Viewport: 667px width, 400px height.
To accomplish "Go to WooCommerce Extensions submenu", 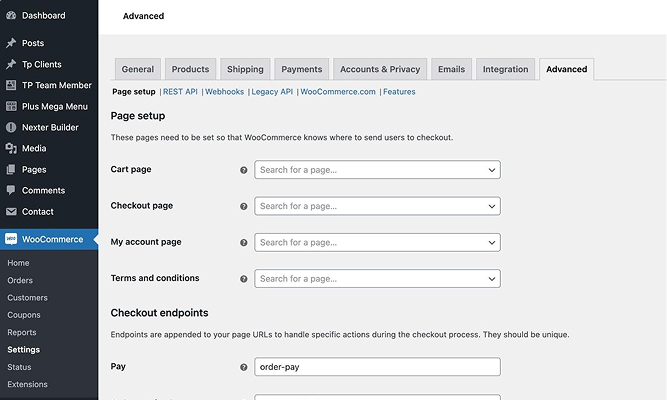I will 27,384.
